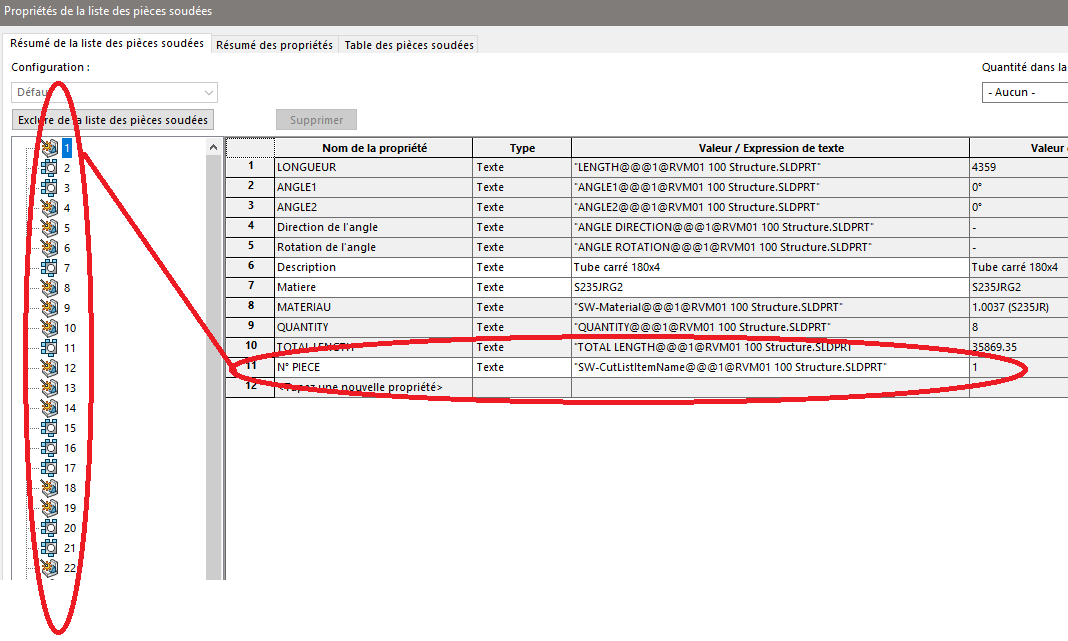Select cut list item 22 in the tree
Image resolution: width=1068 pixels, height=641 pixels.
[70, 568]
